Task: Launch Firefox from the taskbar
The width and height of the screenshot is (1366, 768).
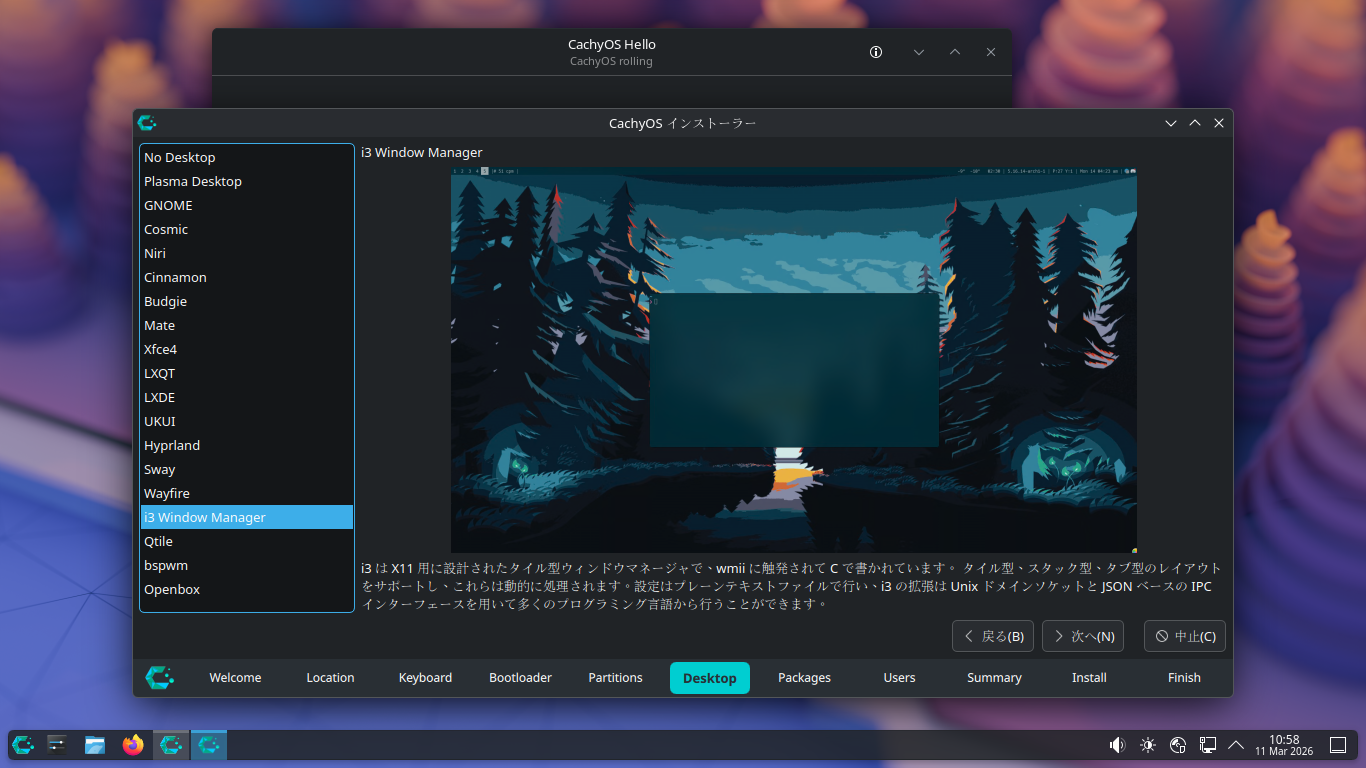Action: coord(133,745)
